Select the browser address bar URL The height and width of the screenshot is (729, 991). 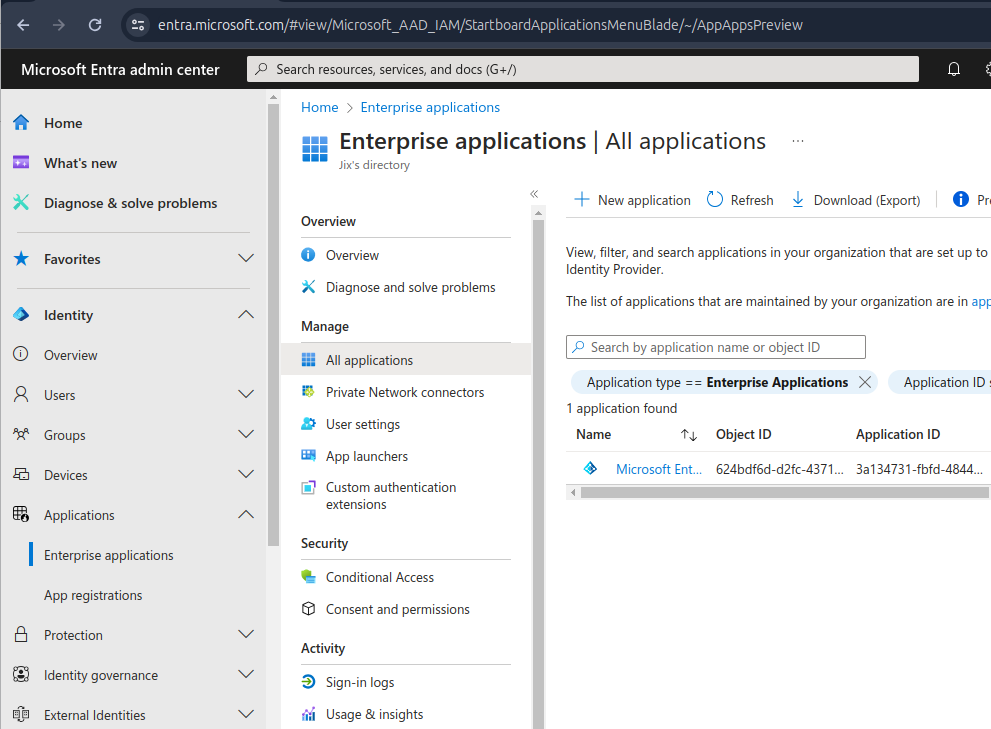point(480,25)
